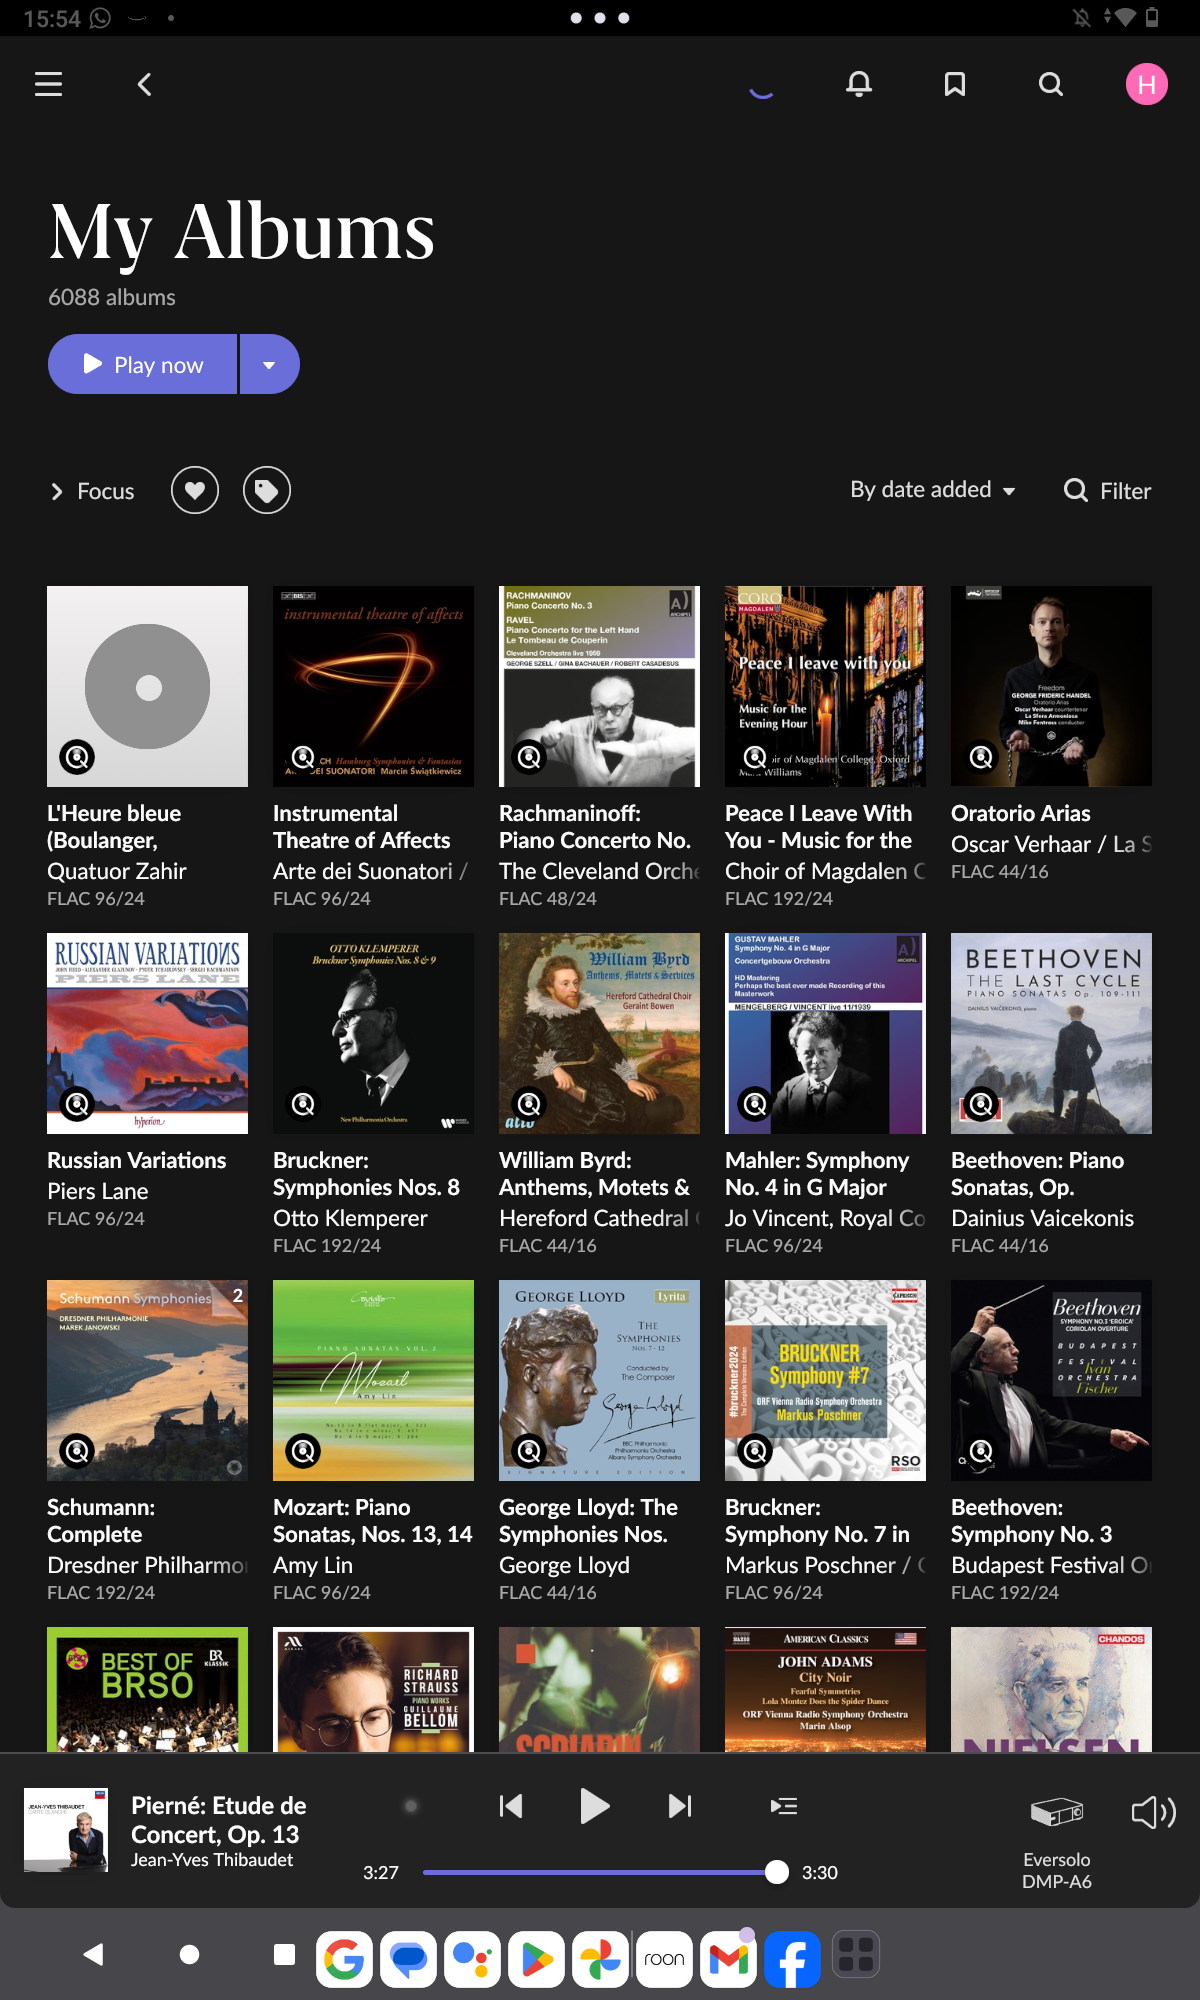Open Rachmaninoff Piano Concerto album cover
The height and width of the screenshot is (2000, 1200).
(x=599, y=686)
